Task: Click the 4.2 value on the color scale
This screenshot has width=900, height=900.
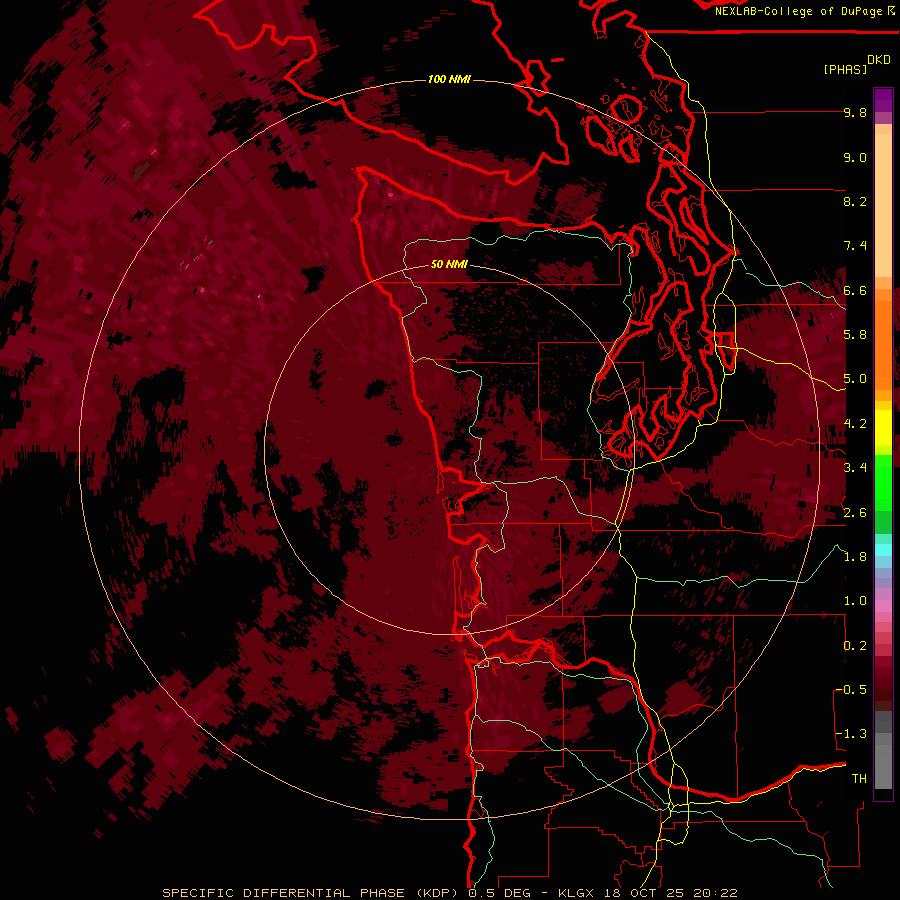Action: coord(855,424)
